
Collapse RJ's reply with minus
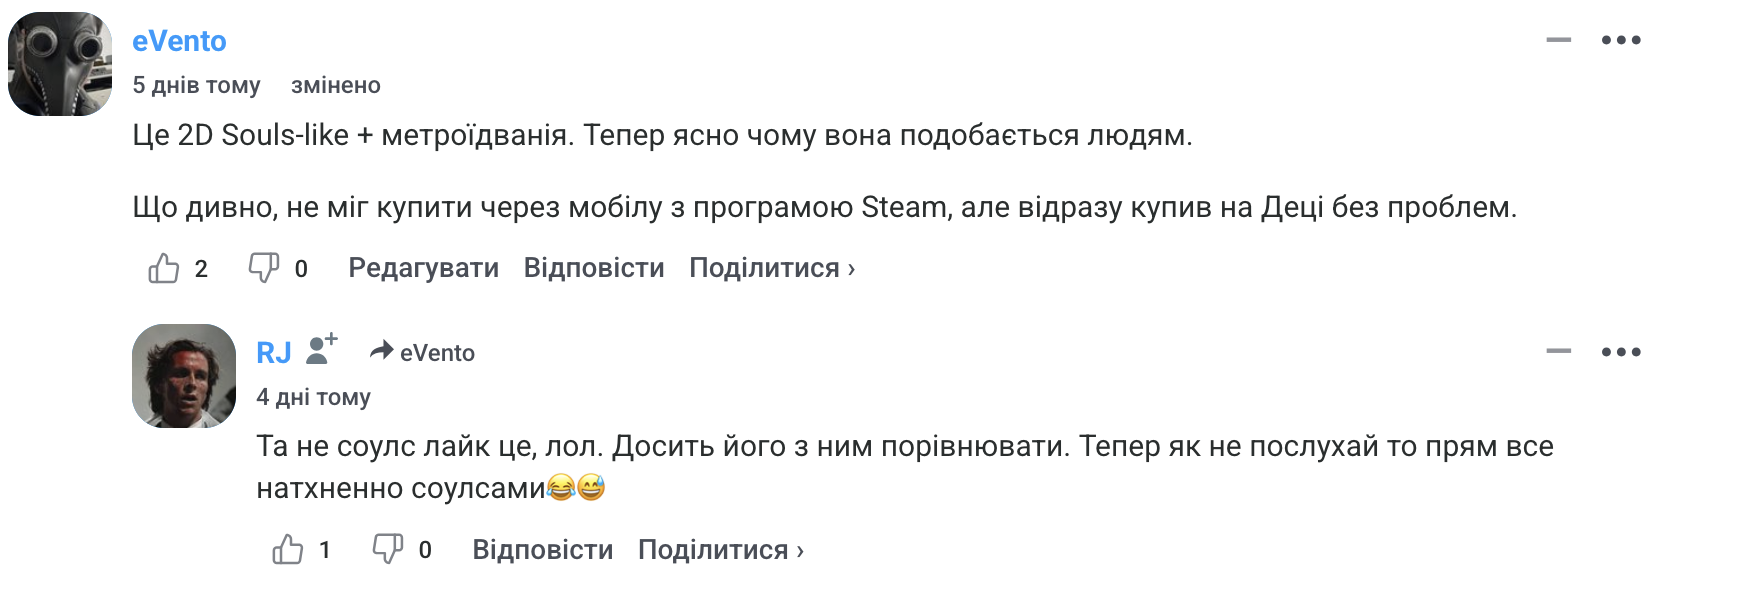click(x=1558, y=352)
